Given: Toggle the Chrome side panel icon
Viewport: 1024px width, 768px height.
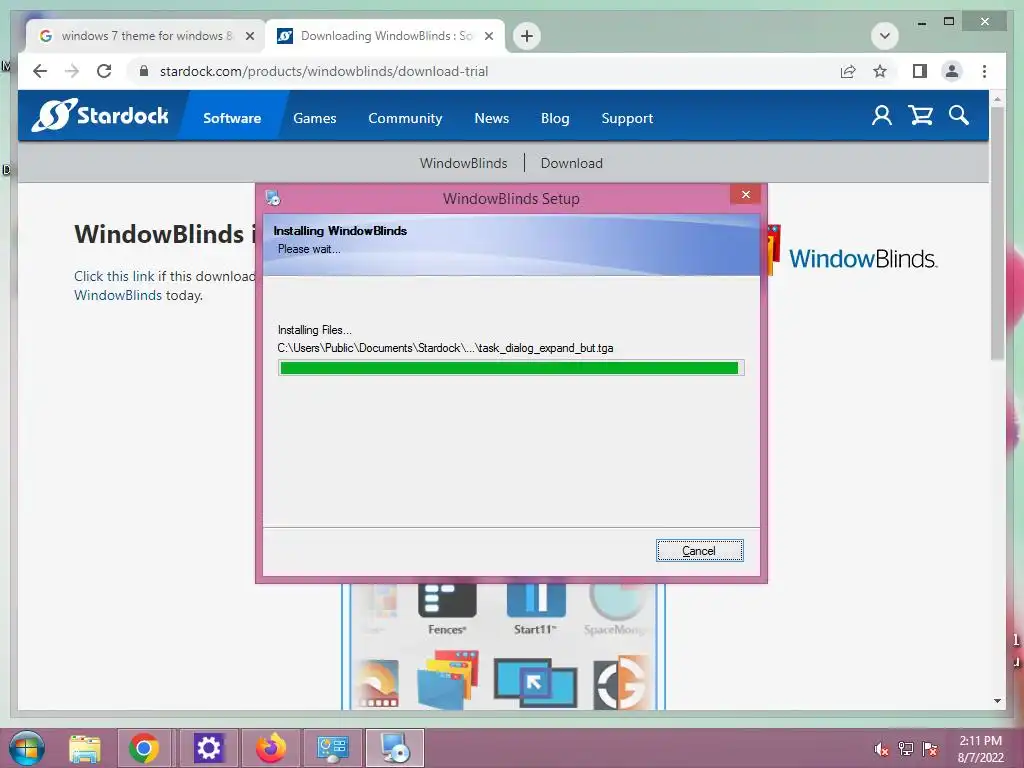Looking at the screenshot, I should [x=920, y=71].
